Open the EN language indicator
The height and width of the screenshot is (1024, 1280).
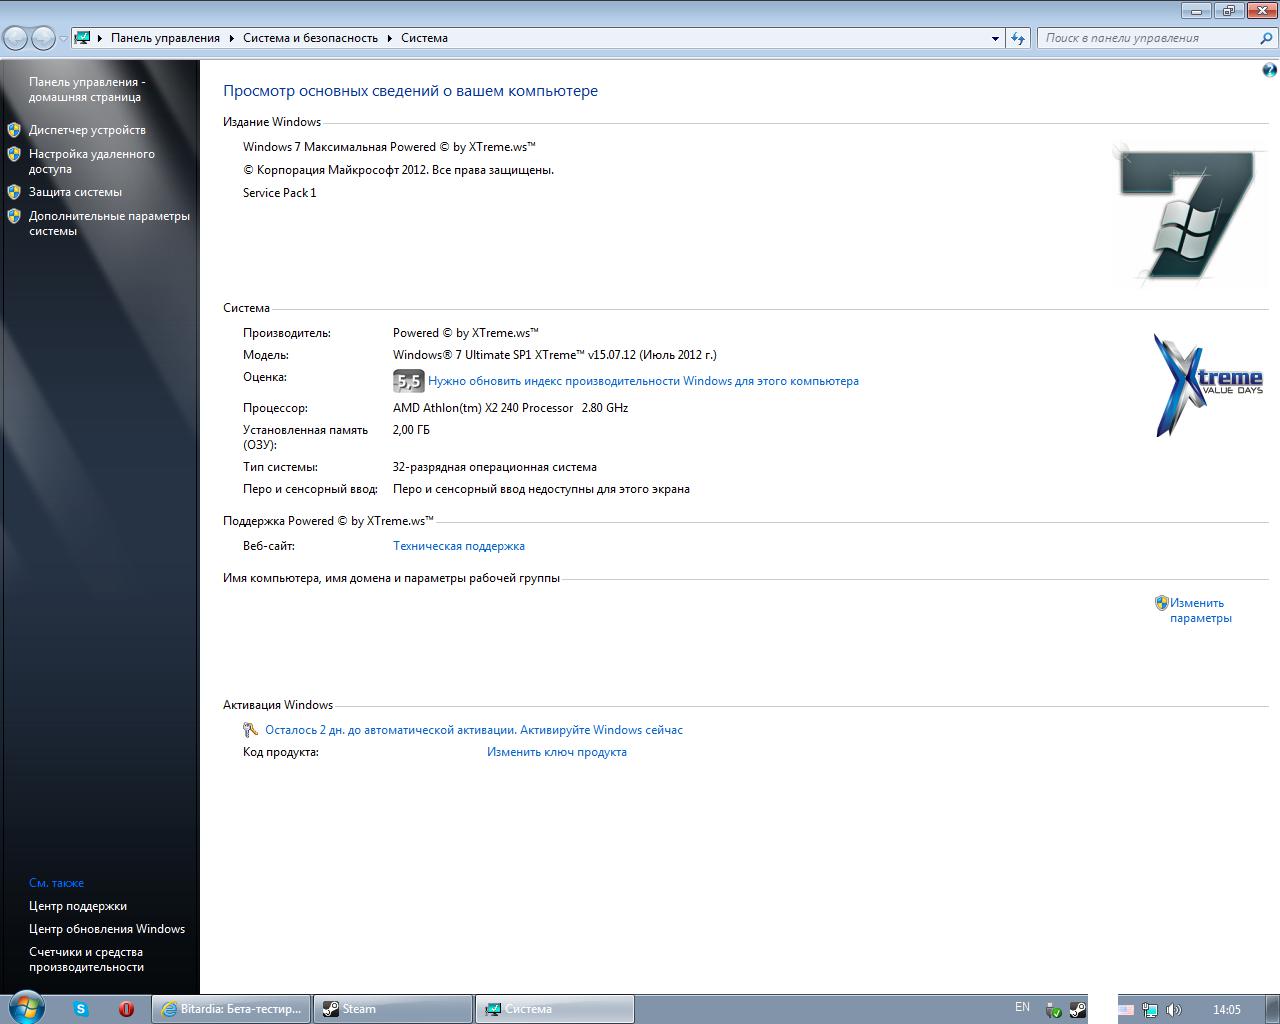(1022, 1007)
